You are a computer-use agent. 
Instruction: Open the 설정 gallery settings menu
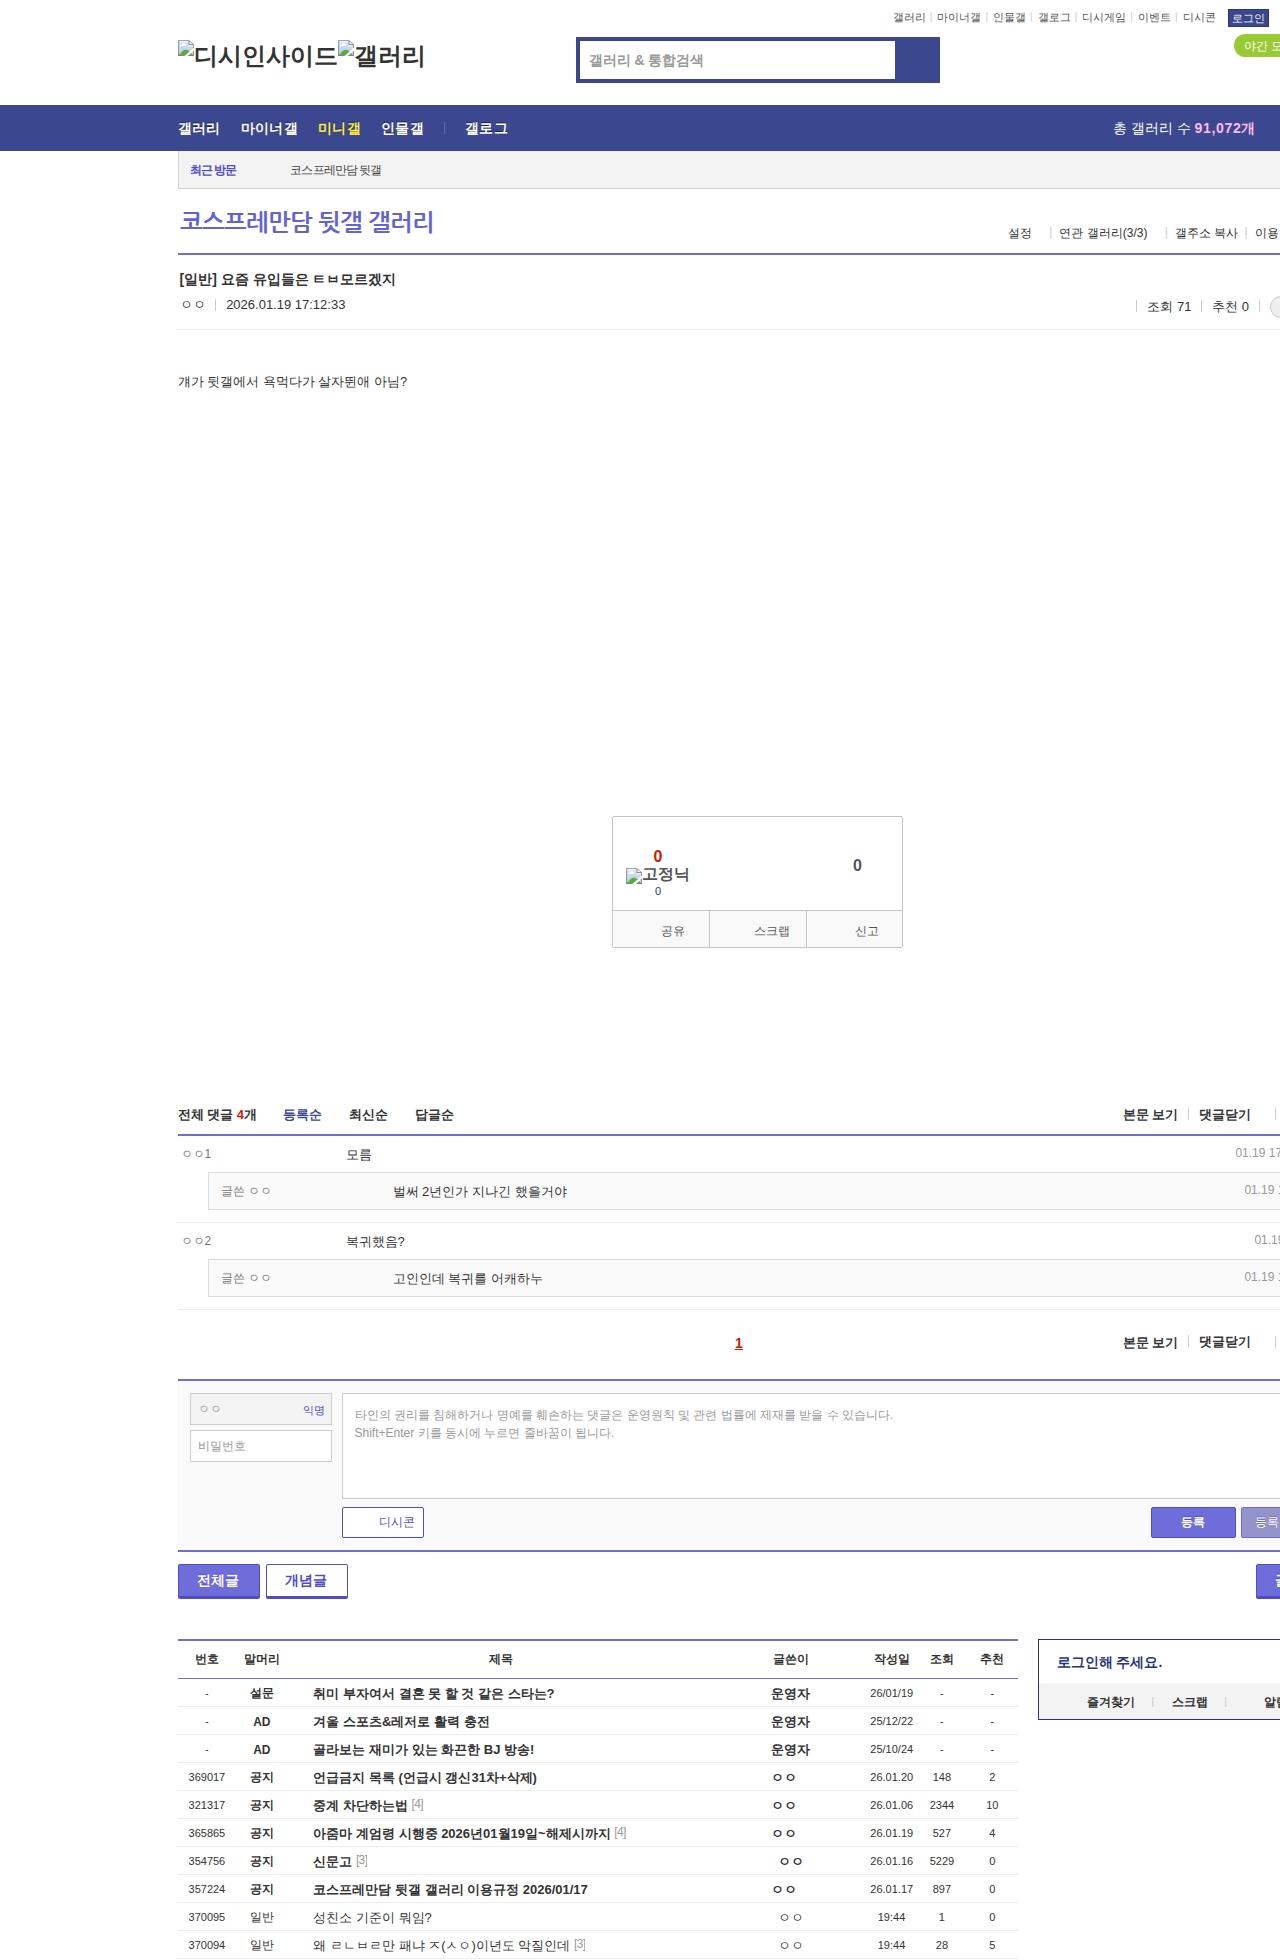tap(1019, 233)
